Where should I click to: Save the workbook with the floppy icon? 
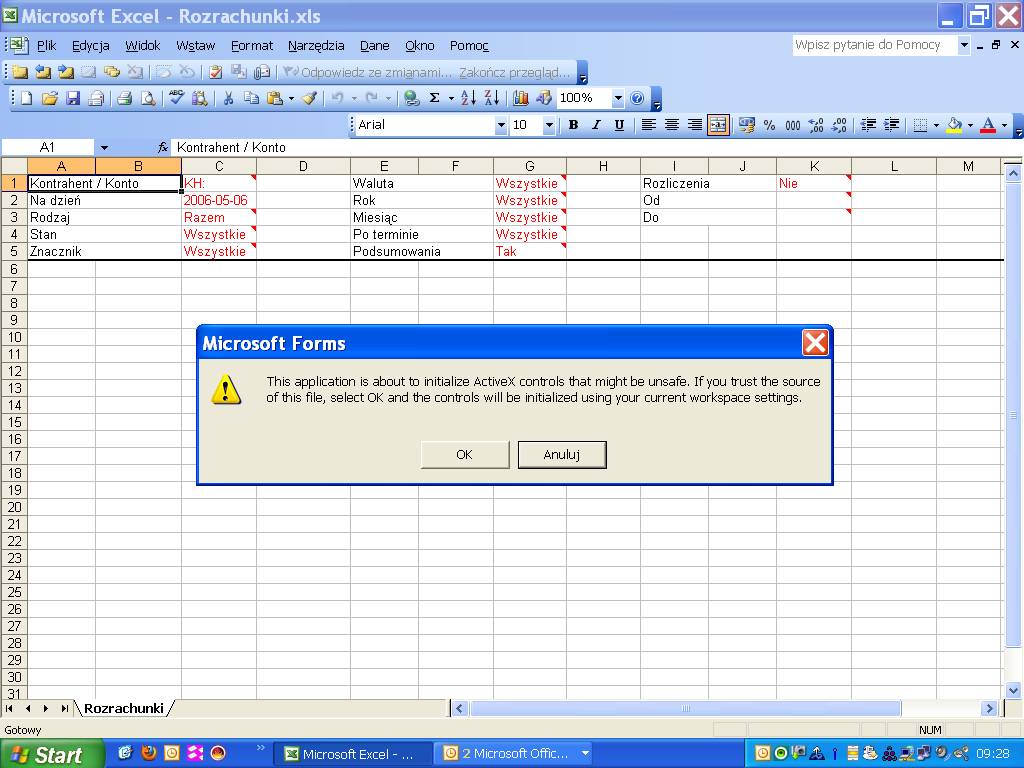(x=73, y=99)
